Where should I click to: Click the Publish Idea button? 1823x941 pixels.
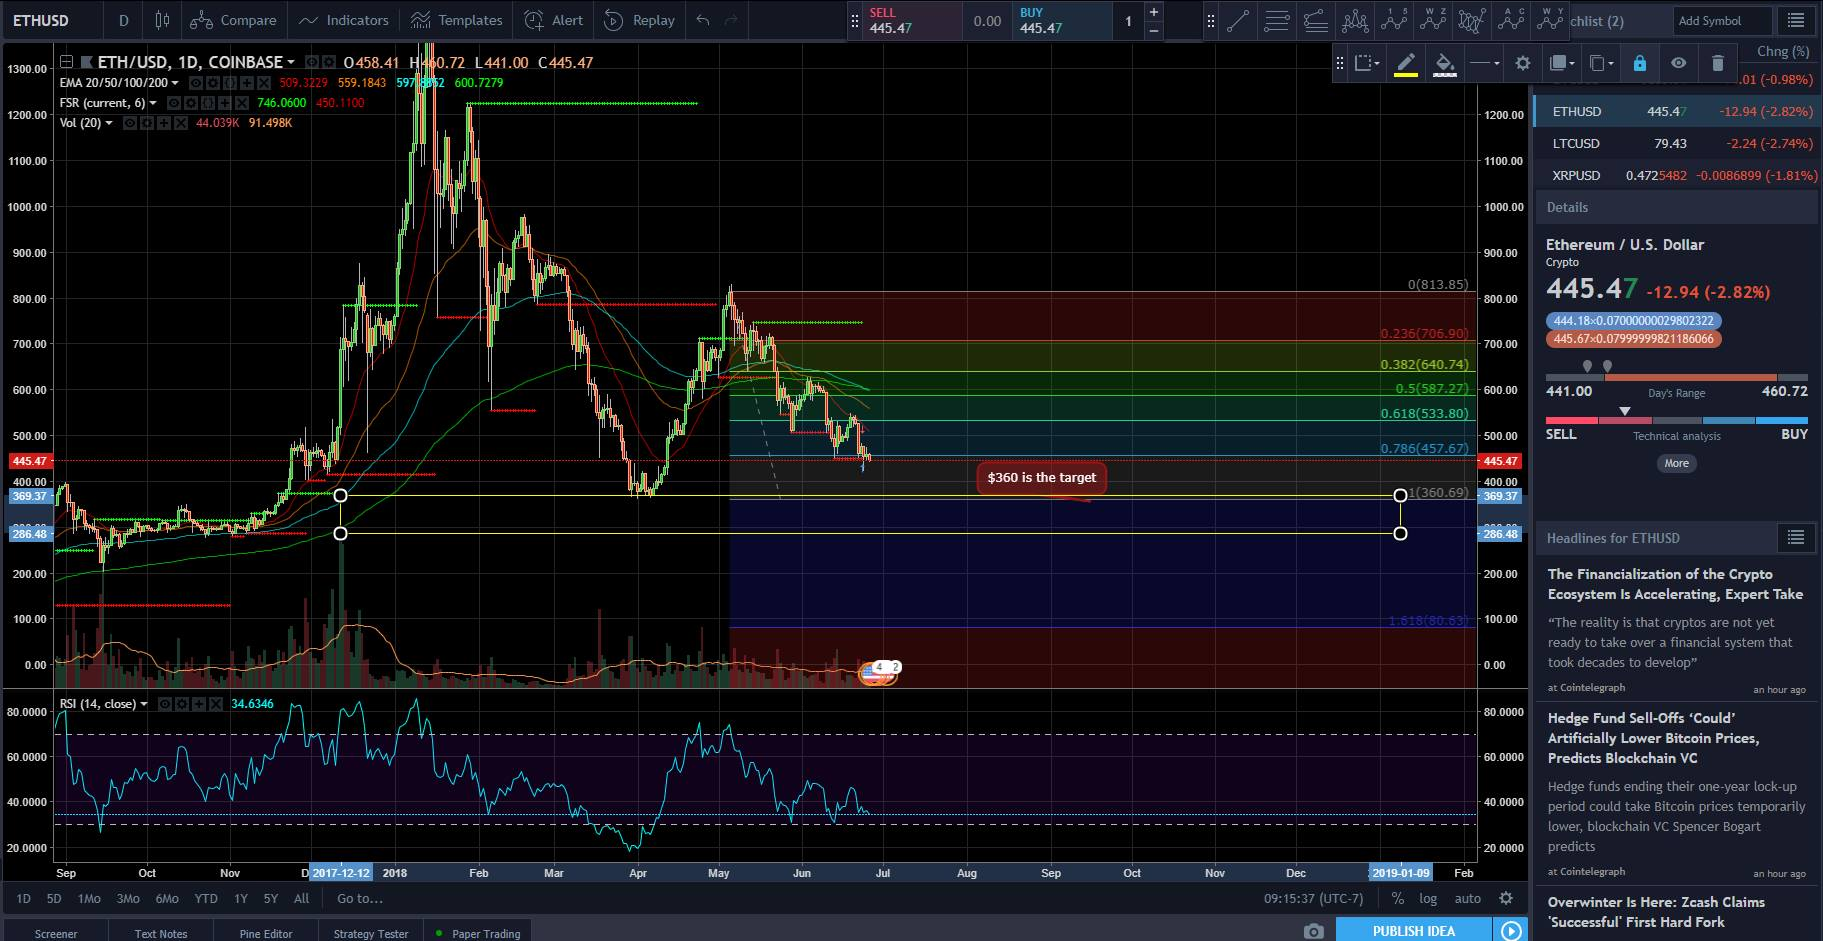coord(1413,931)
